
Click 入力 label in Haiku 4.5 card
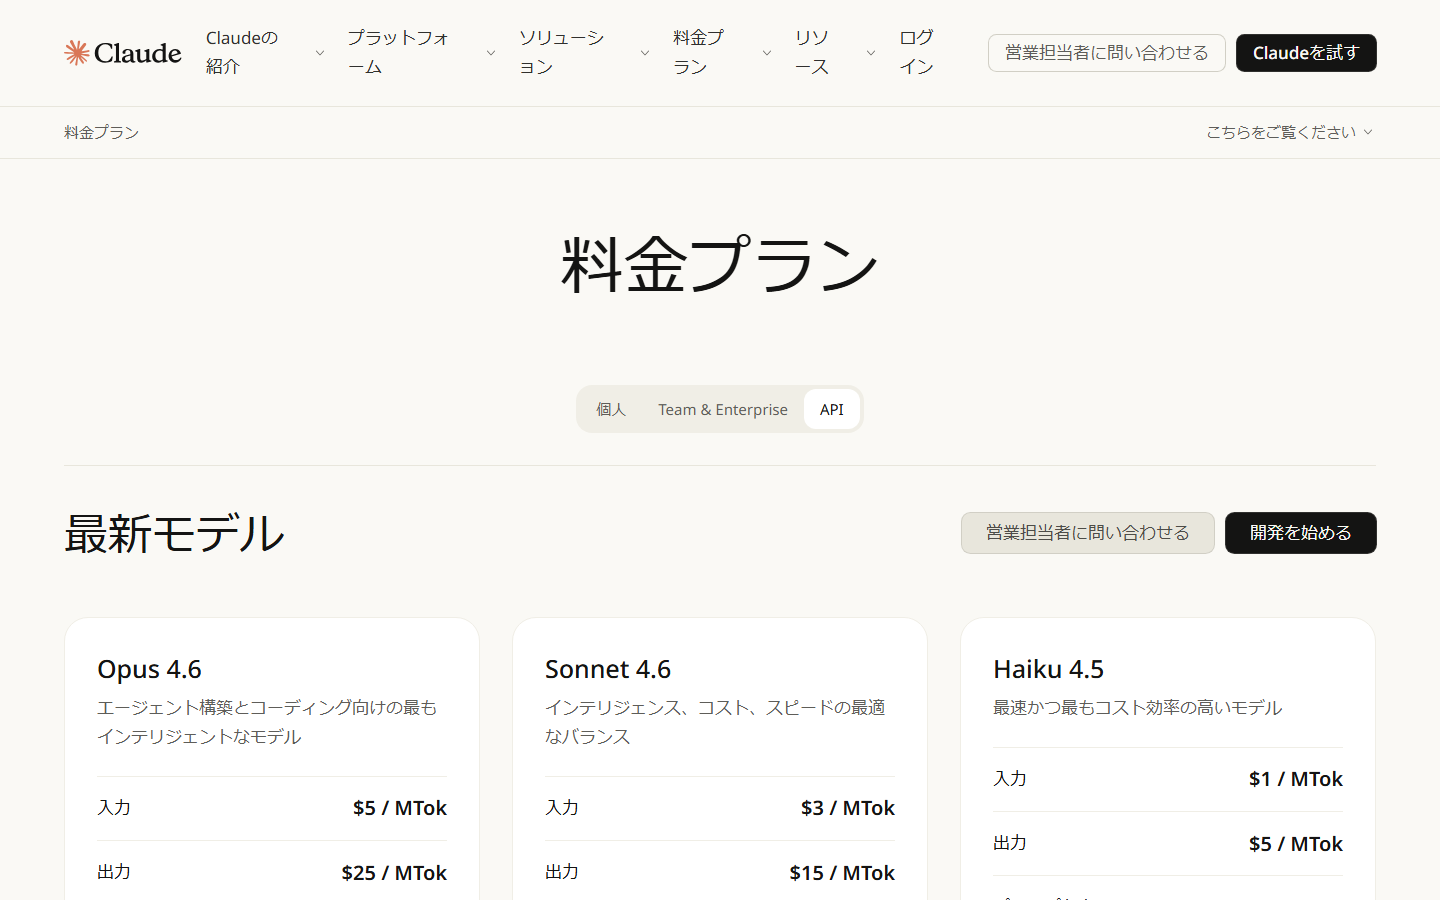[x=1010, y=779]
